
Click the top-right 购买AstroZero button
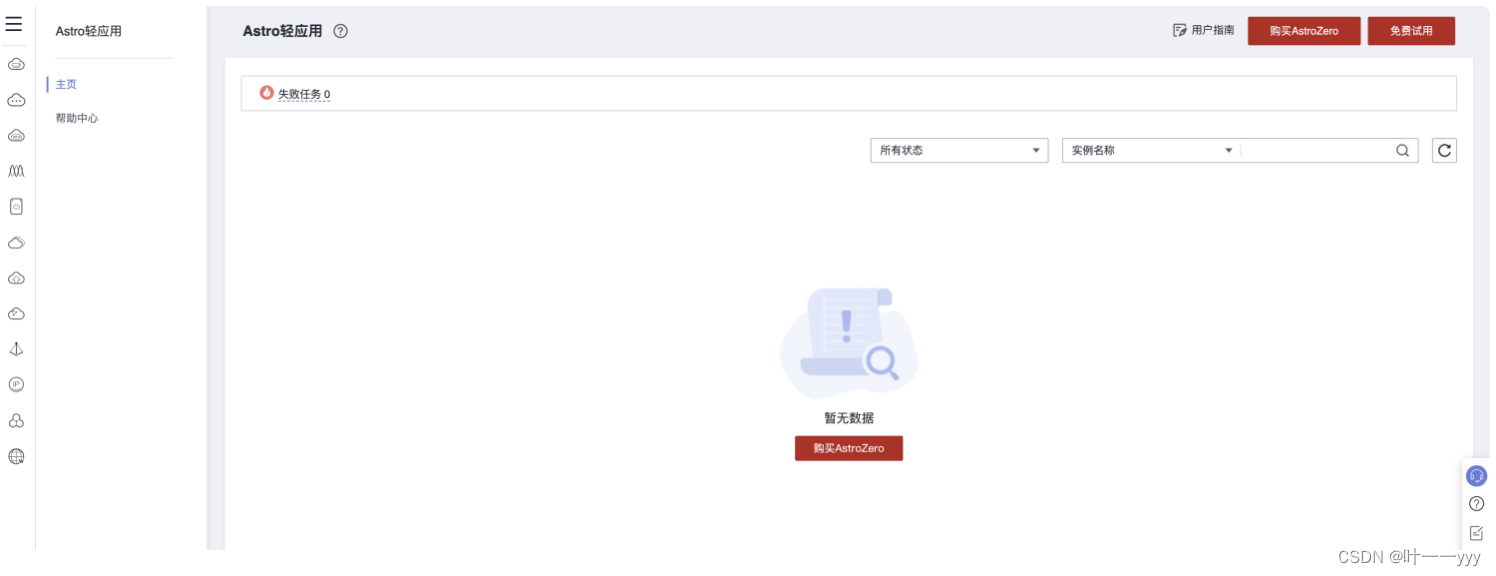(1304, 31)
